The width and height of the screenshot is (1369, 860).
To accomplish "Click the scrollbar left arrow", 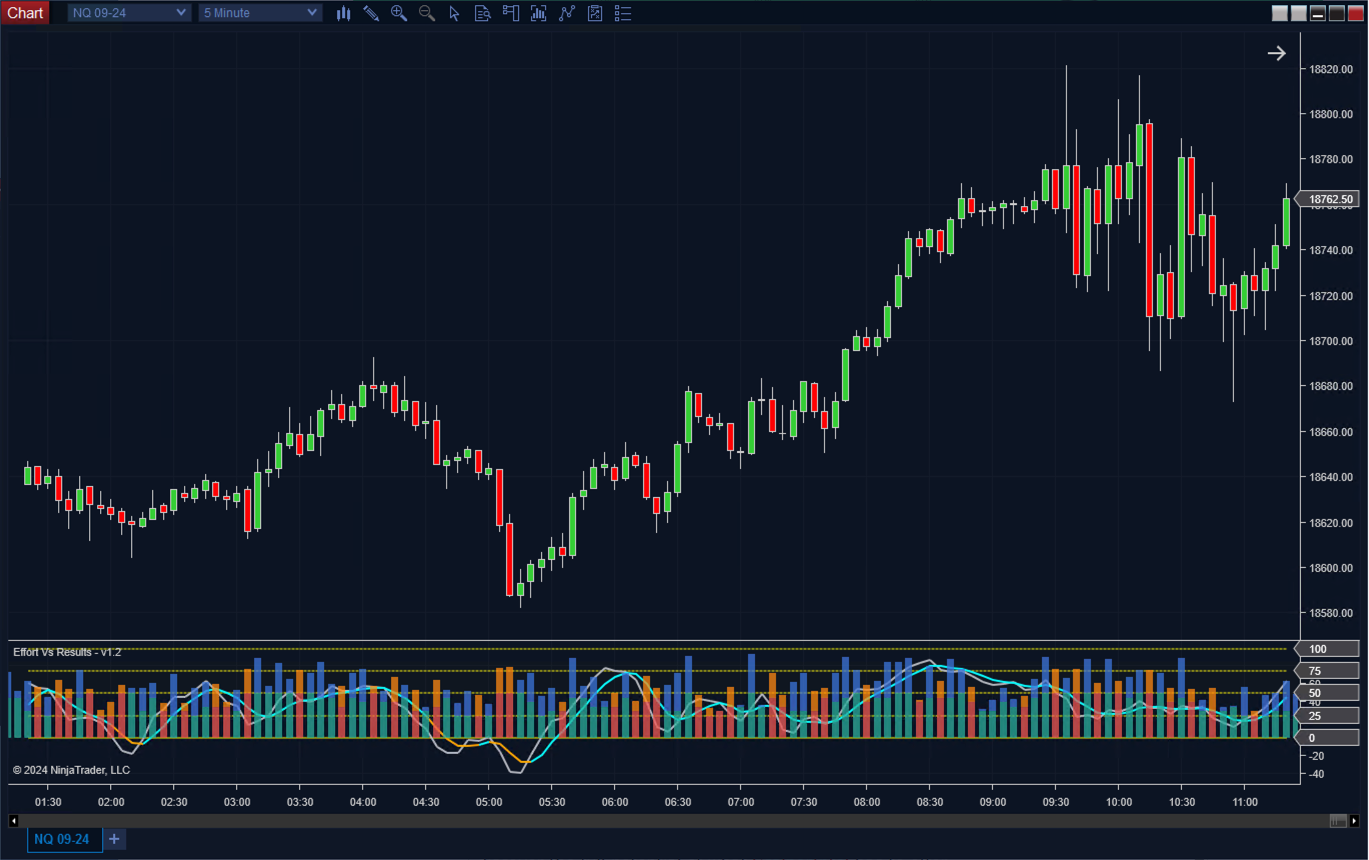I will (x=14, y=821).
